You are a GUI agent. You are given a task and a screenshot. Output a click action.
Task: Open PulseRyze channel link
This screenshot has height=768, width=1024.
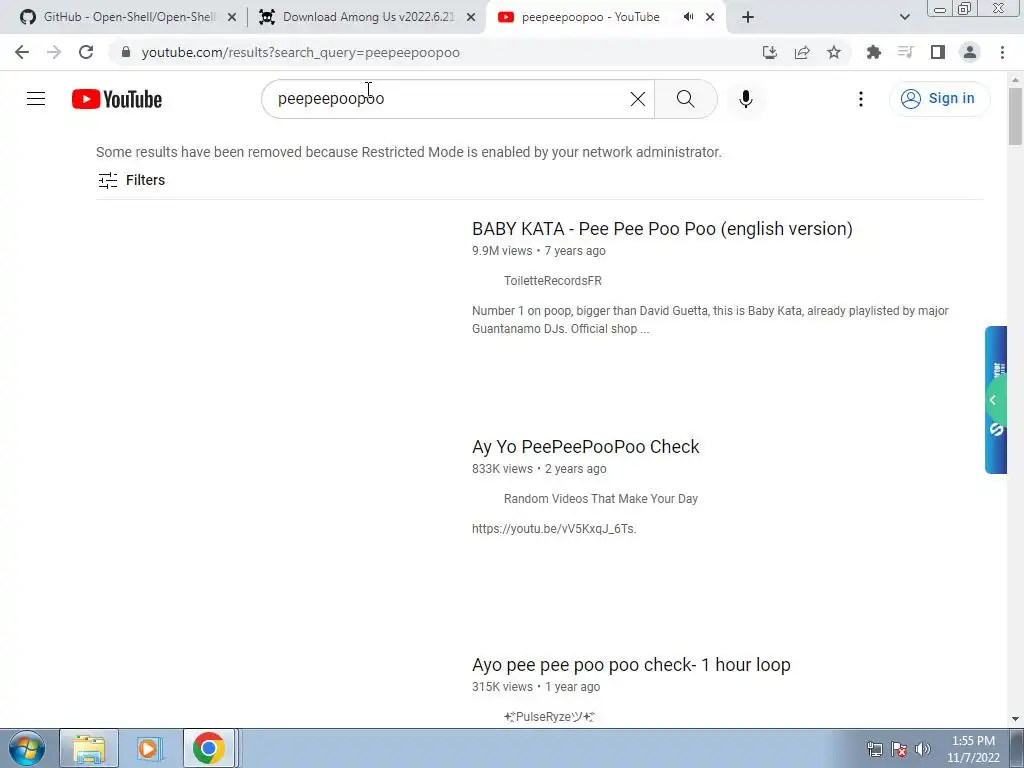click(549, 716)
